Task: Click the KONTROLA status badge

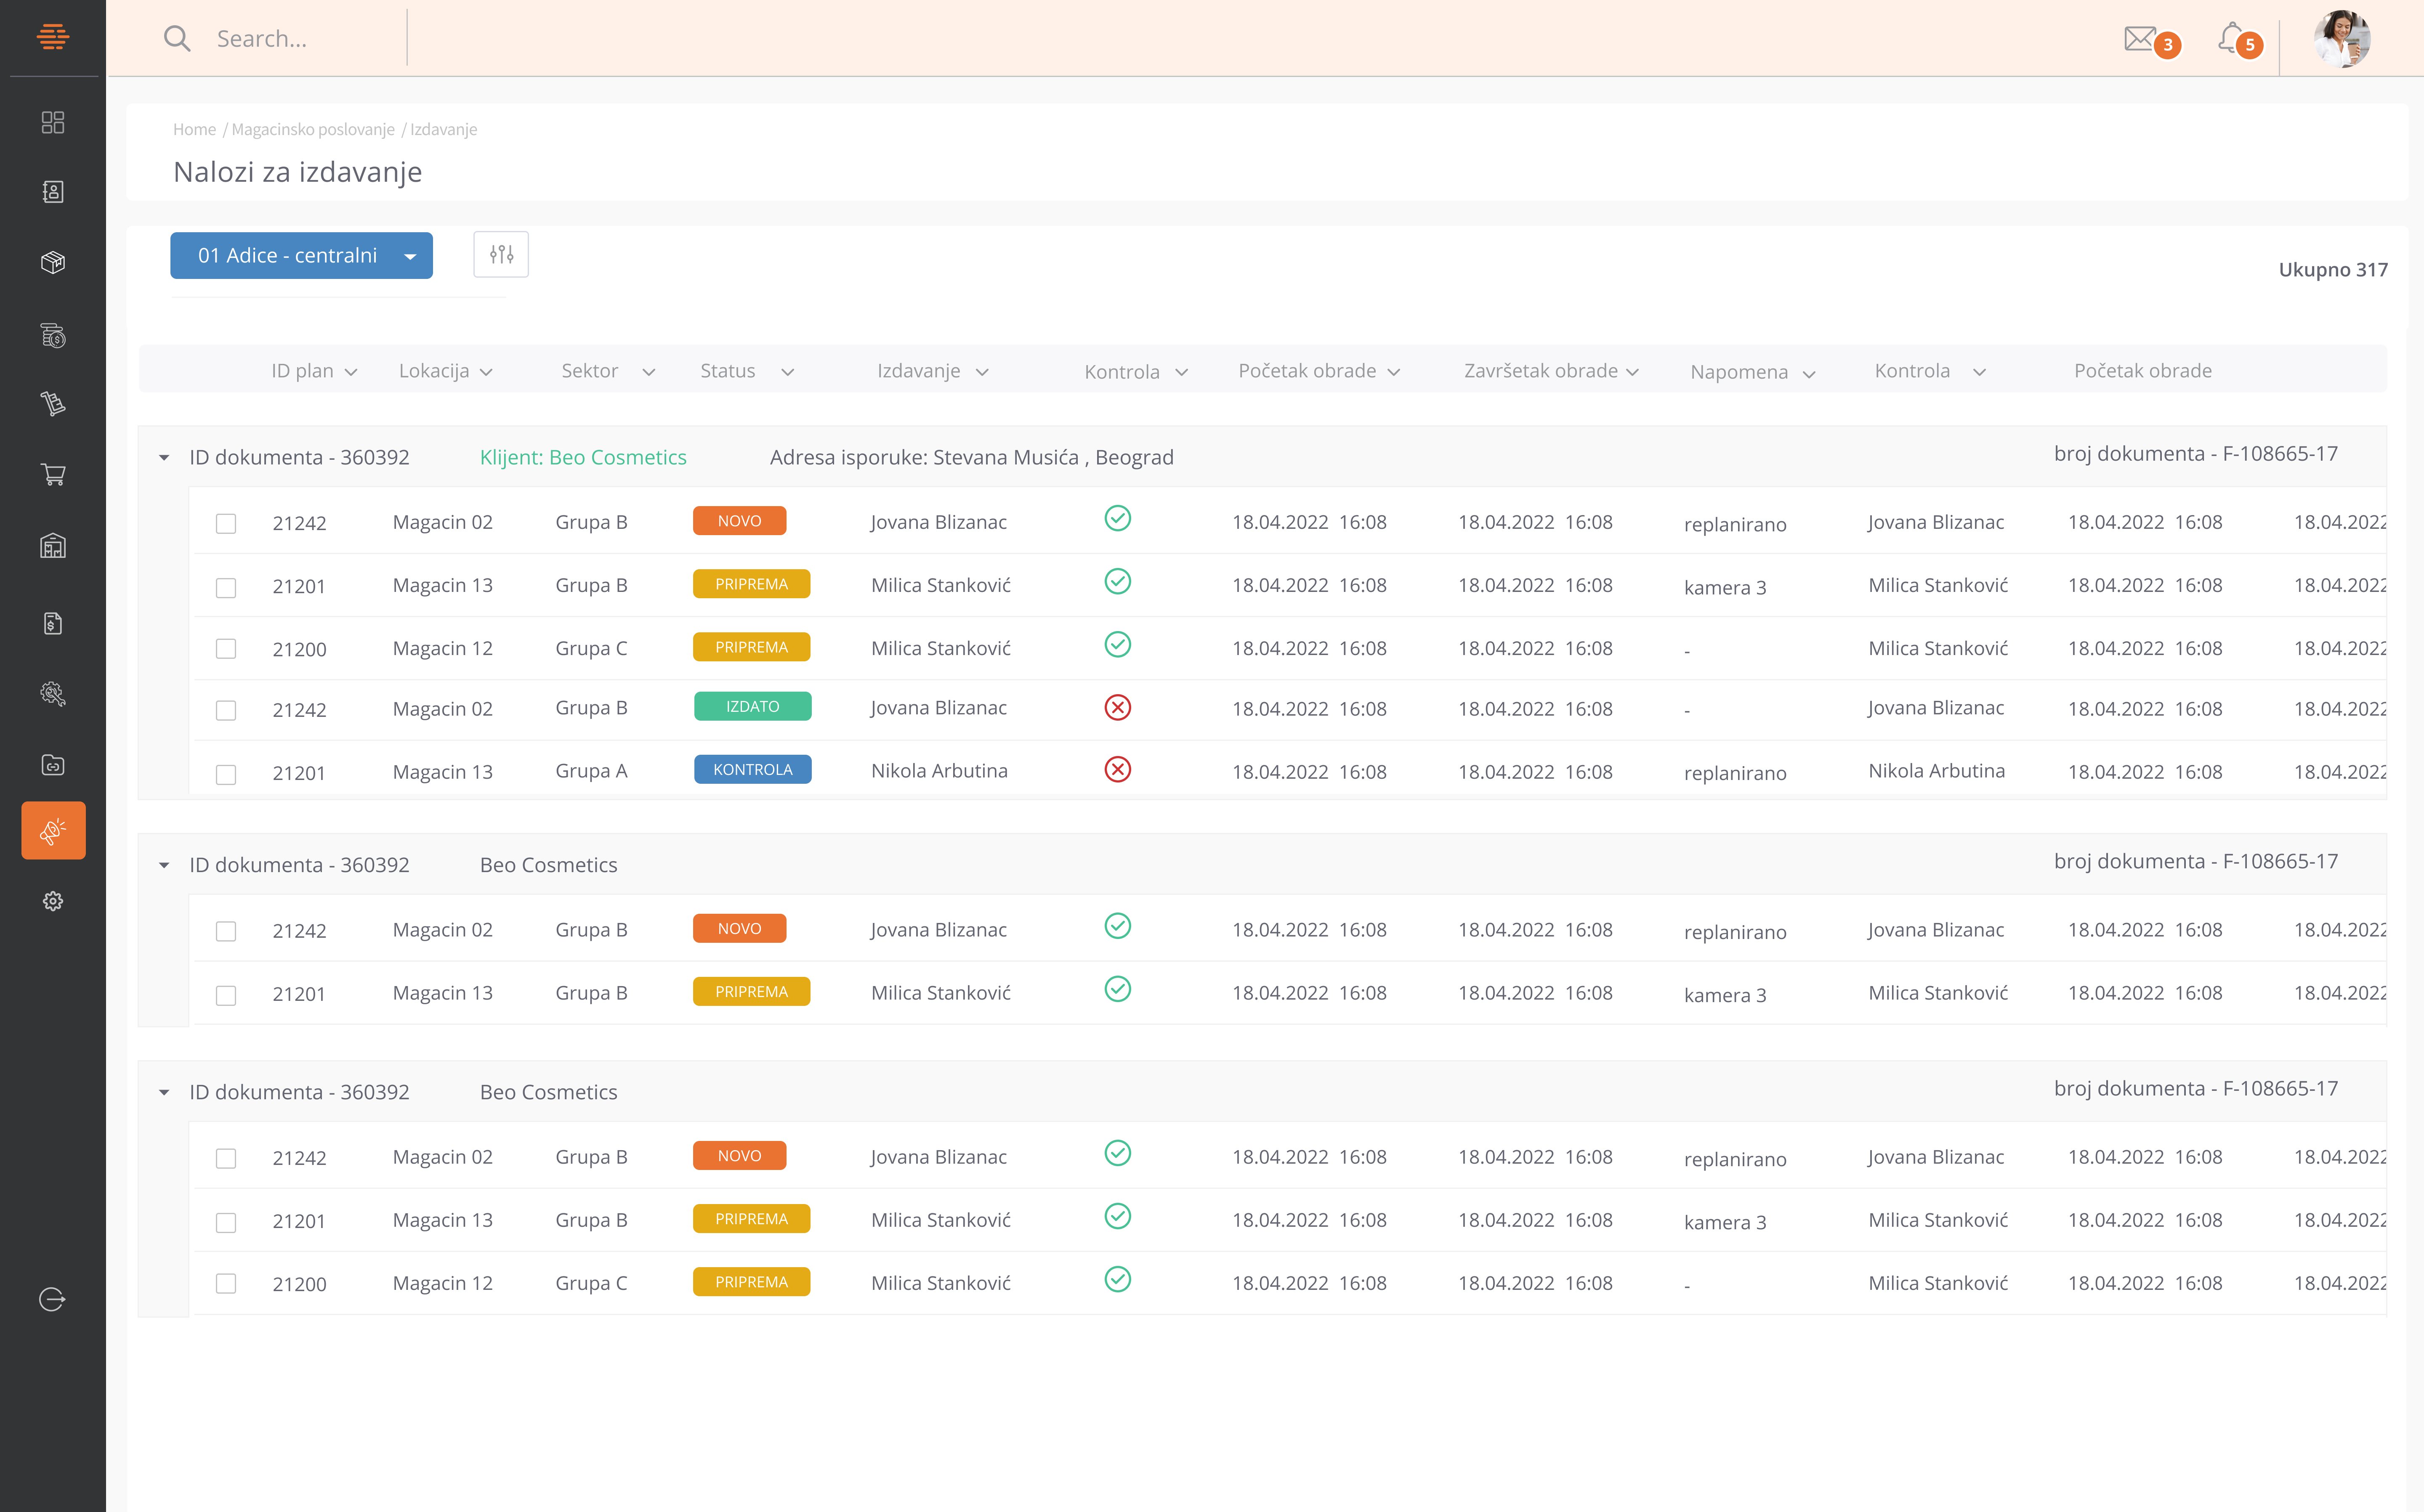Action: click(x=752, y=769)
